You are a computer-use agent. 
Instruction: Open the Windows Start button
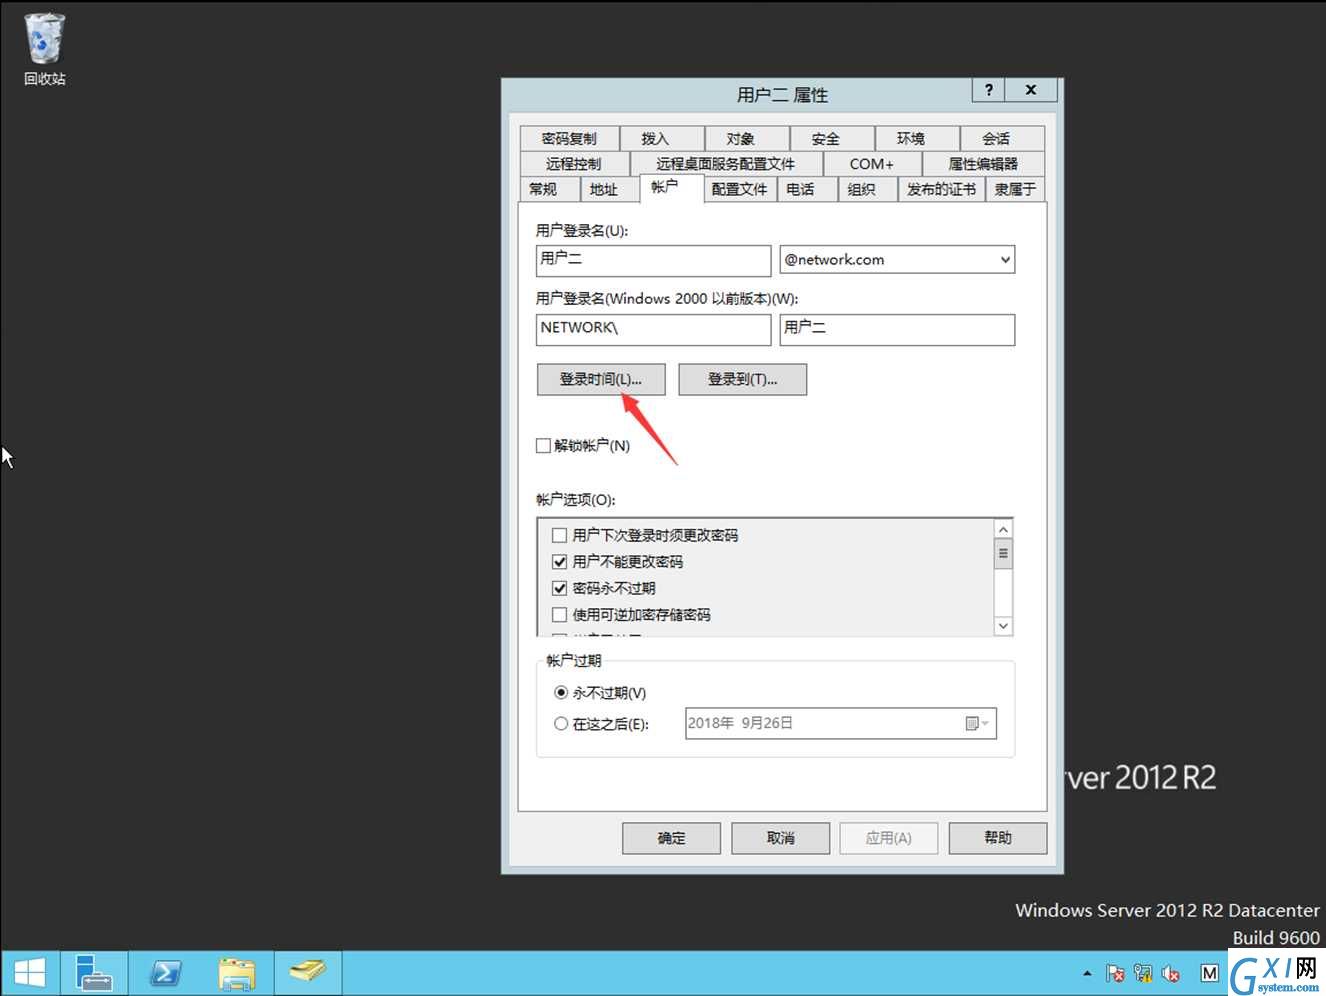click(x=30, y=972)
